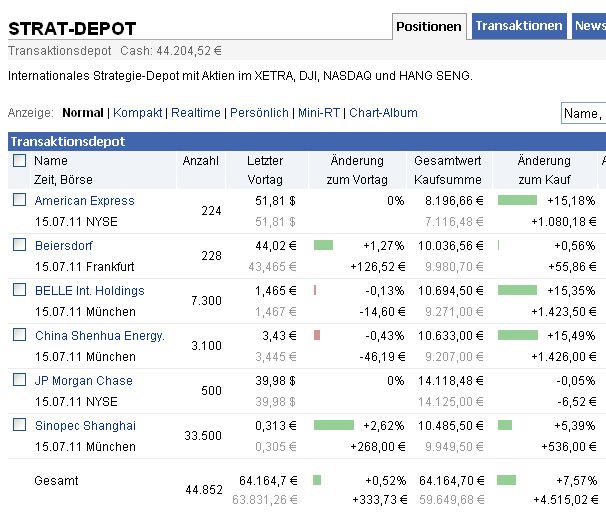Click American Express quantity 224

[x=211, y=211]
